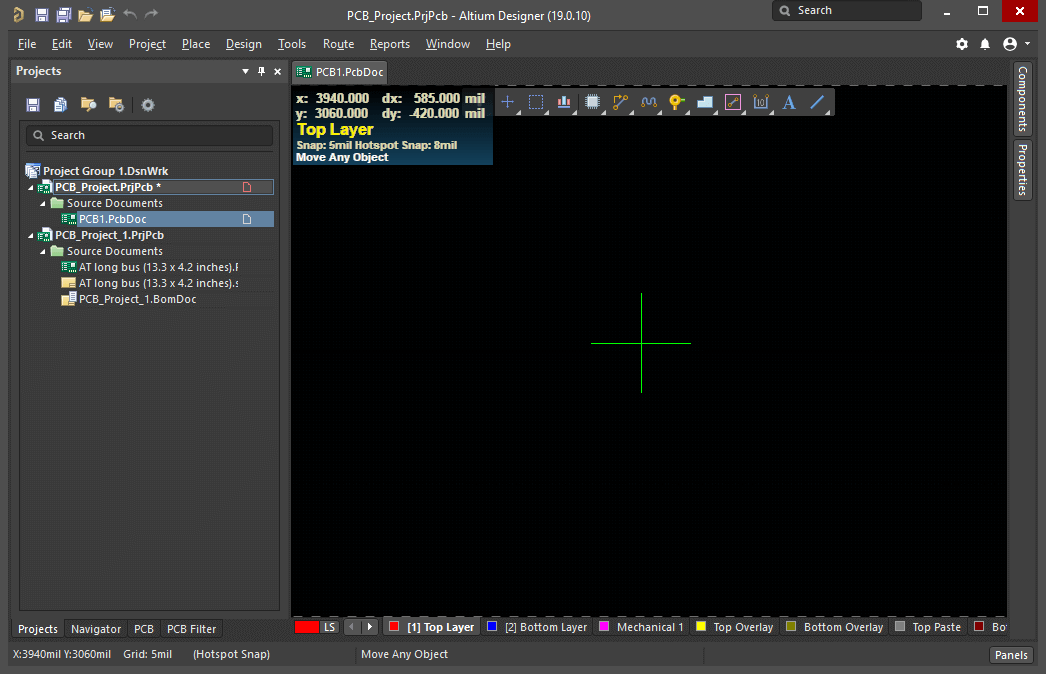Open Projects panel options dropdown arrow
Screen dimensions: 1046x674
point(245,71)
